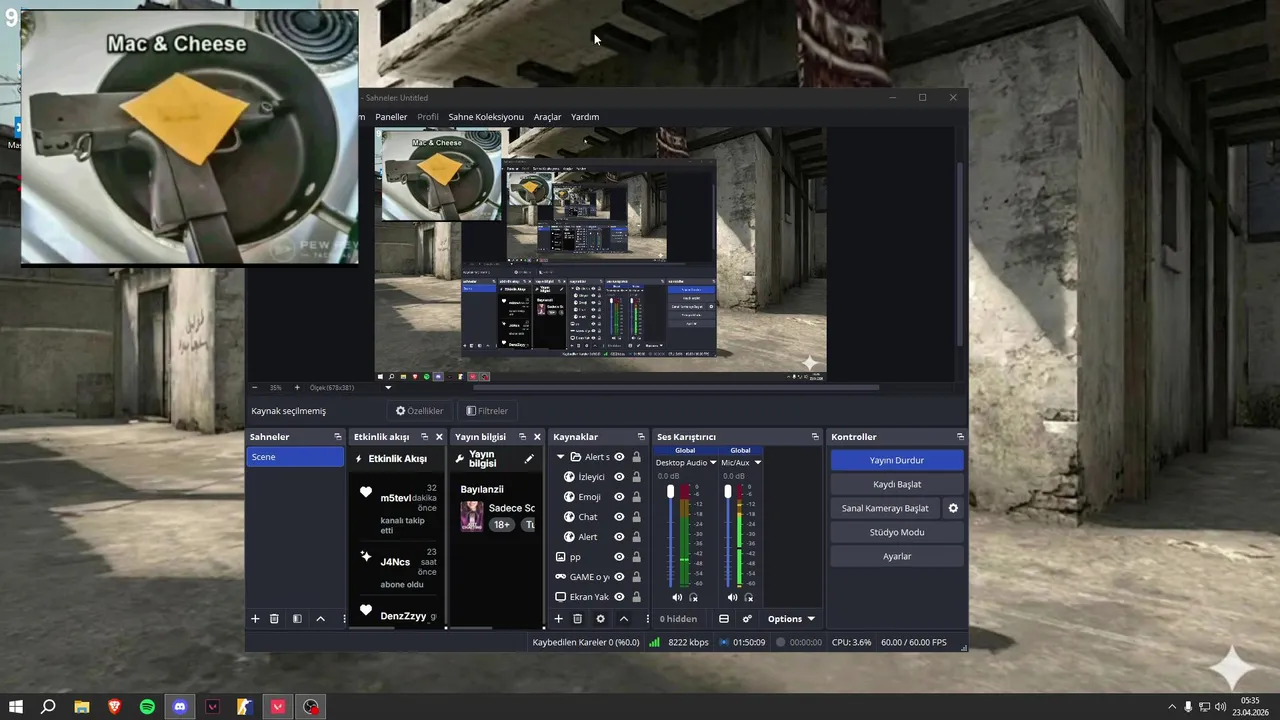Open the mixer Options dropdown

(791, 619)
